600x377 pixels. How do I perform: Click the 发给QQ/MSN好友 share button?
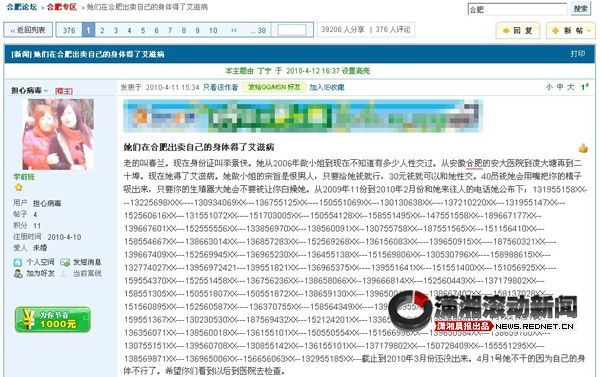274,87
